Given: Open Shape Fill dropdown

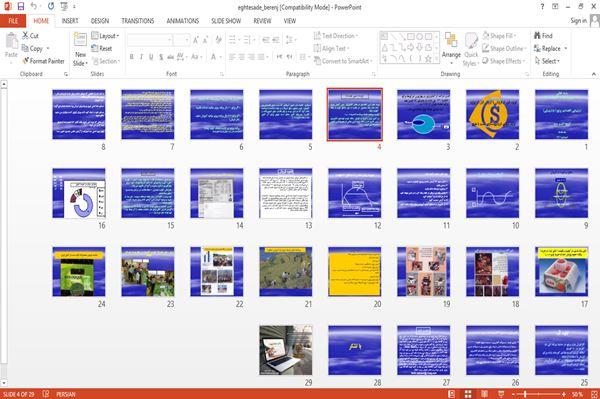Looking at the screenshot, I should [x=499, y=36].
